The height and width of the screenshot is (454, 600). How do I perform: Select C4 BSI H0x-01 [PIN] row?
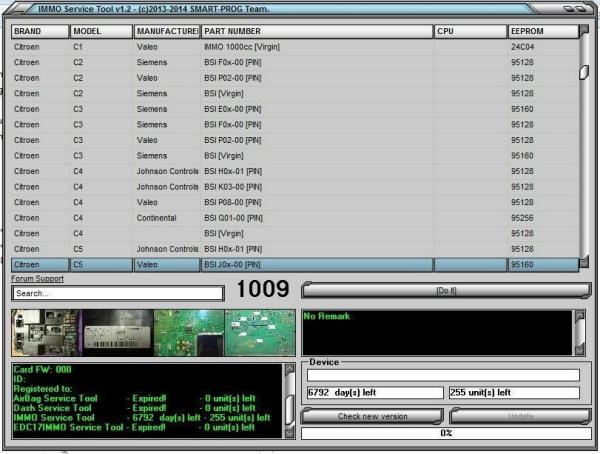click(x=295, y=171)
